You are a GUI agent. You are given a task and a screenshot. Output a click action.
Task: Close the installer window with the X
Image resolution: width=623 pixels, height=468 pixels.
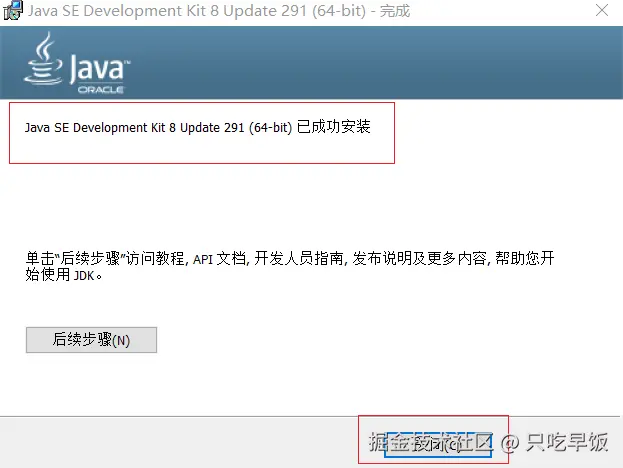(602, 10)
